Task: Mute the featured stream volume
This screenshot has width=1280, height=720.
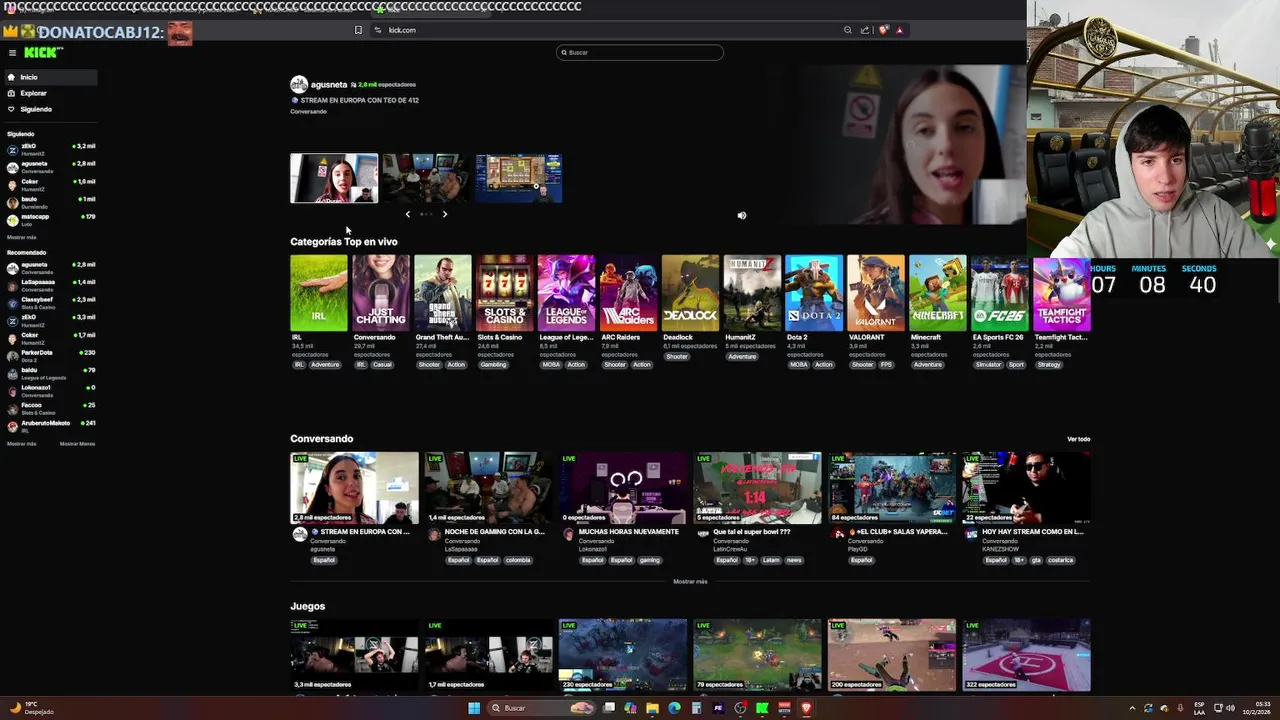Action: [741, 215]
